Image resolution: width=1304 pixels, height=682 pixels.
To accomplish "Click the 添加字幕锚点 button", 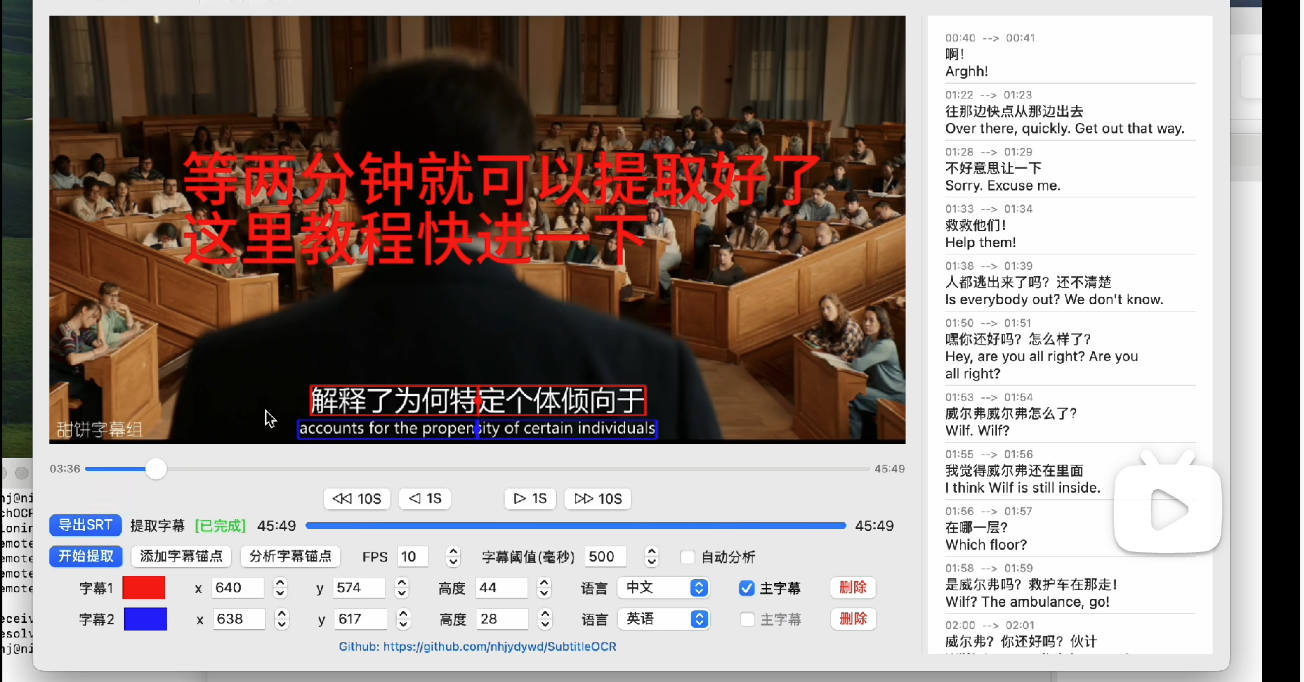I will tap(181, 556).
